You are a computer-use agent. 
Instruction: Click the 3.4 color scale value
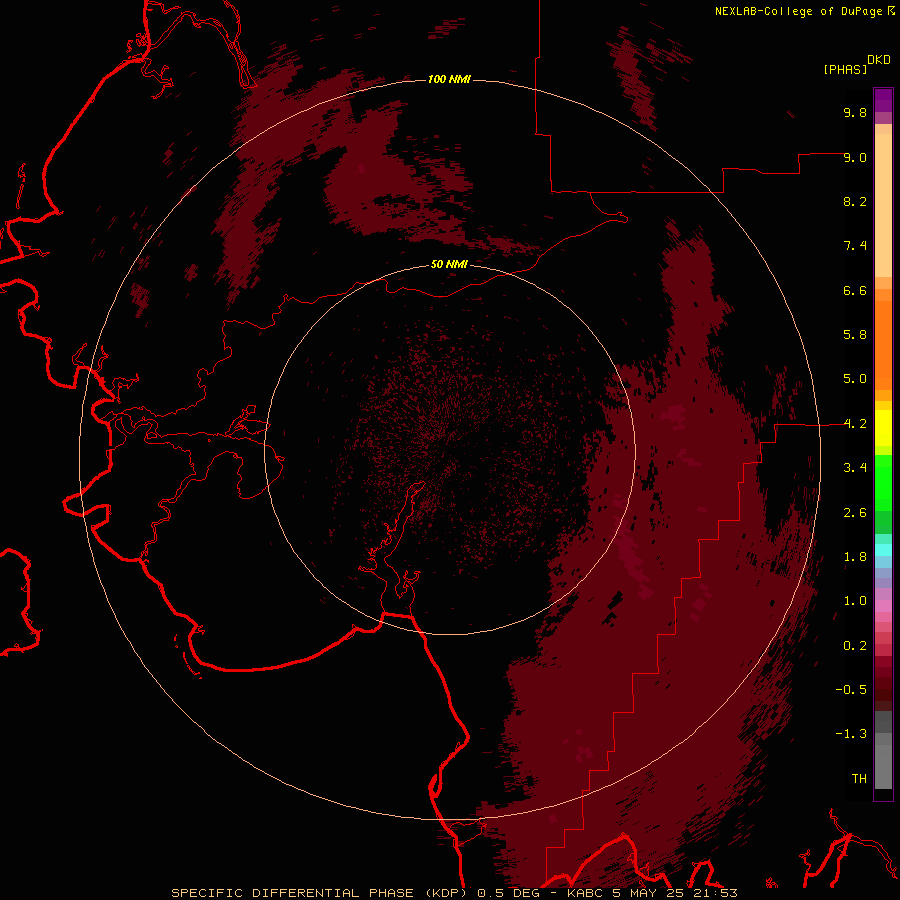[855, 468]
